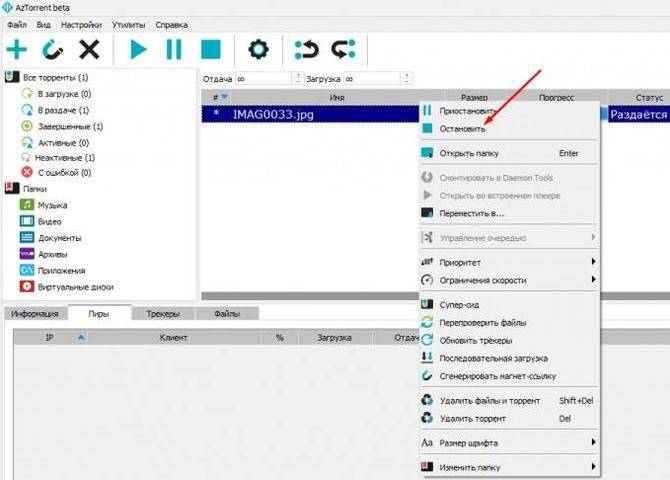
Task: Choose Приостановить in context menu
Action: pyautogui.click(x=509, y=111)
